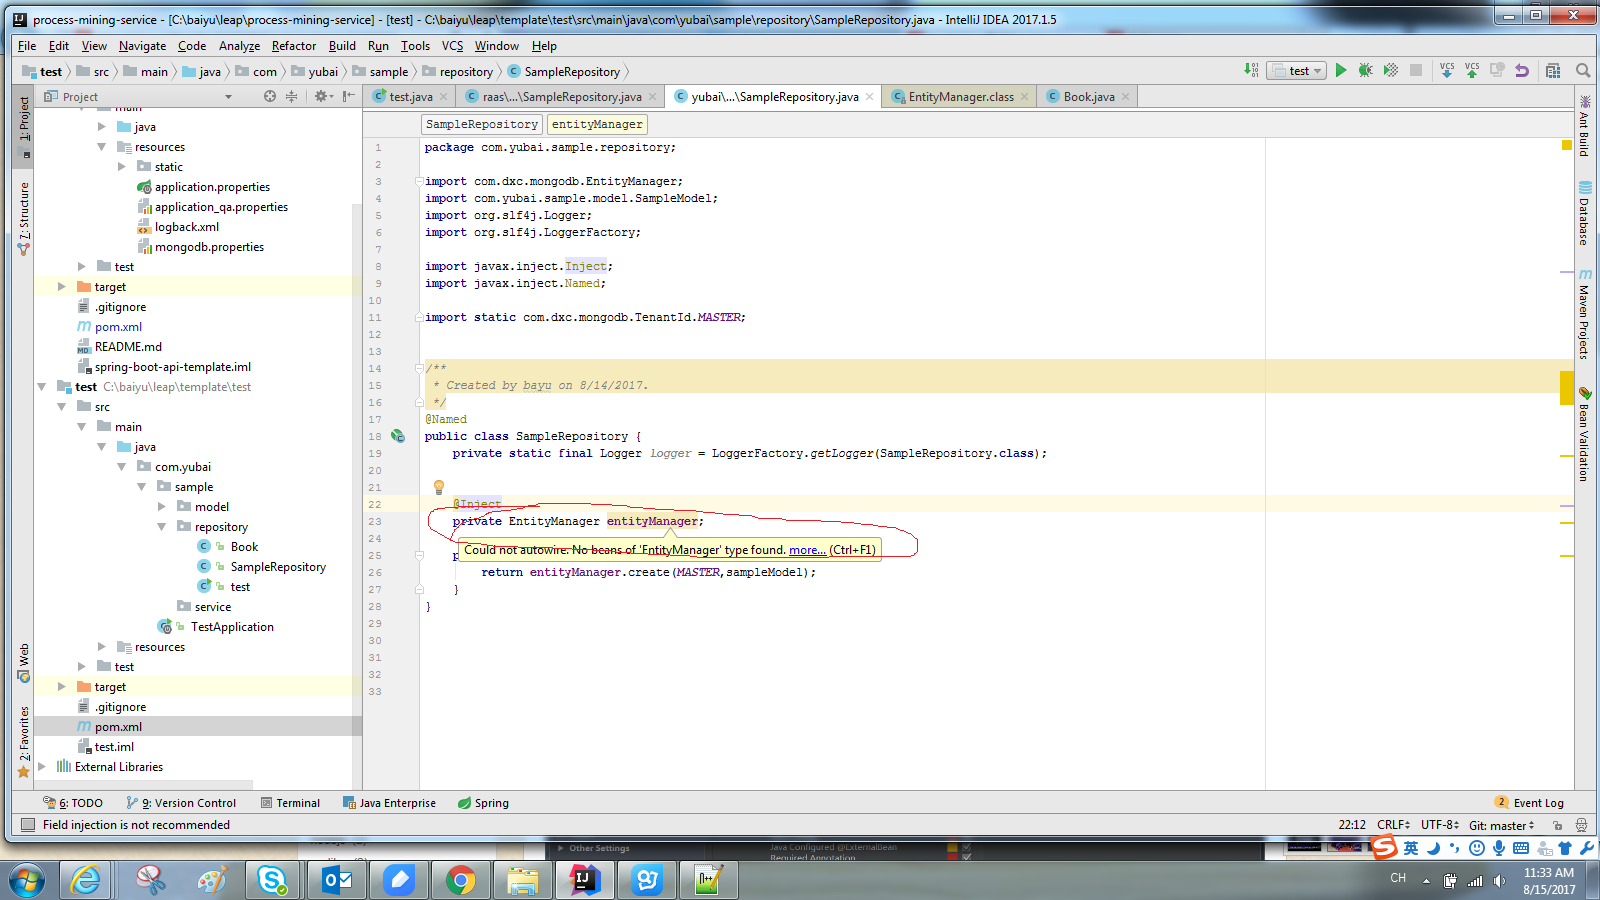Viewport: 1600px width, 900px height.
Task: Open 9: Version Control tool window
Action: 181,802
